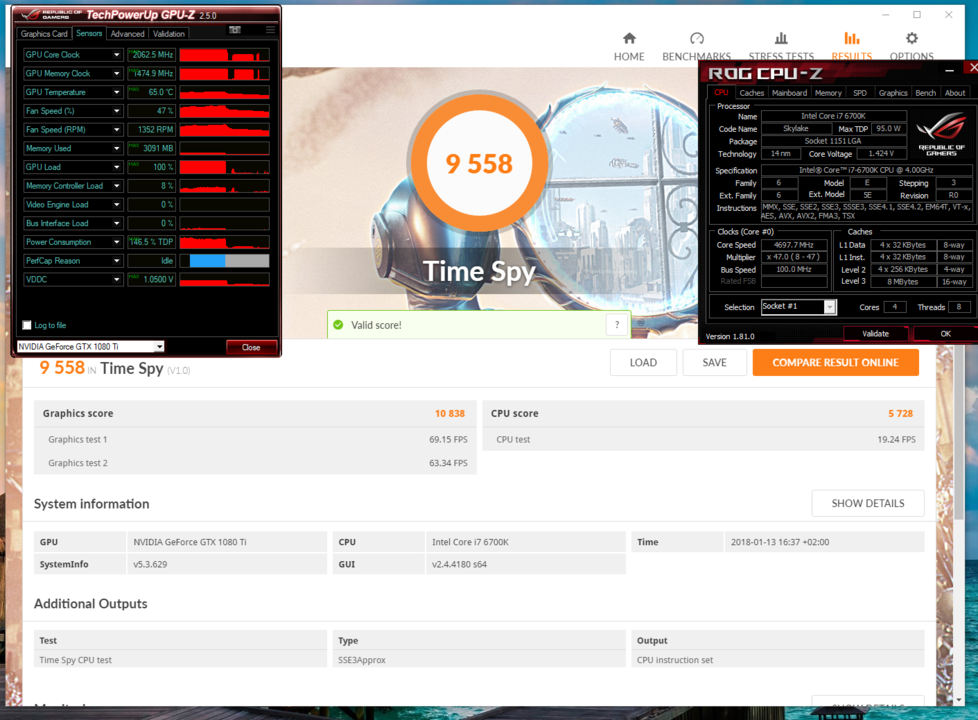Click the PerfCap Reason blue graph bar

pyautogui.click(x=207, y=261)
